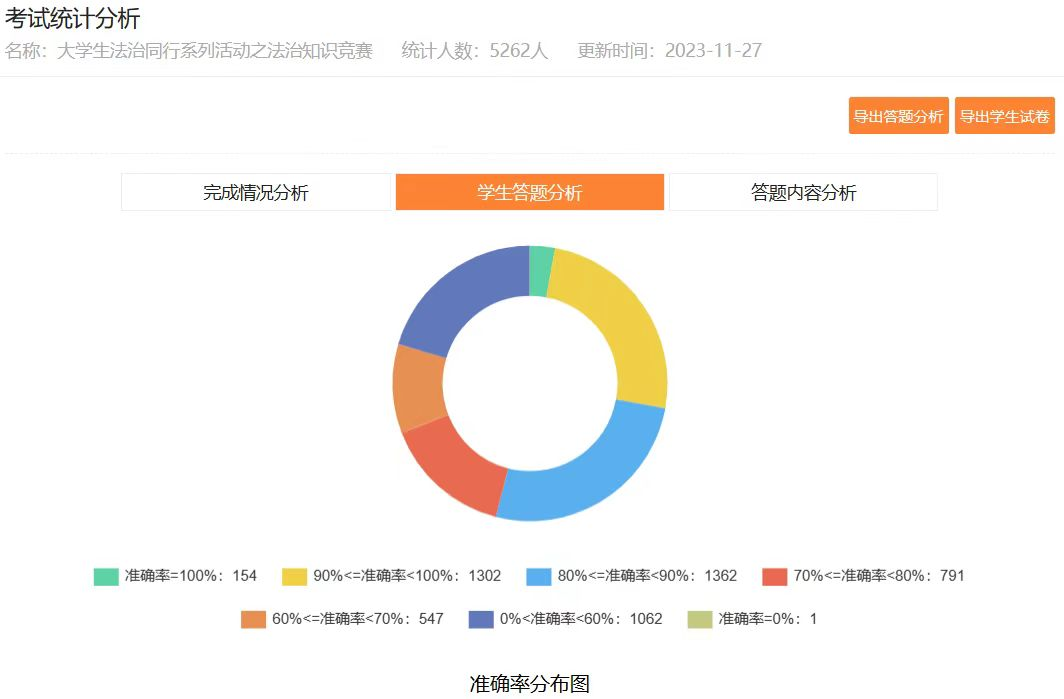This screenshot has width=1064, height=699.
Task: Click legend text 90%<=准确率<100%: 1302
Action: tap(407, 576)
